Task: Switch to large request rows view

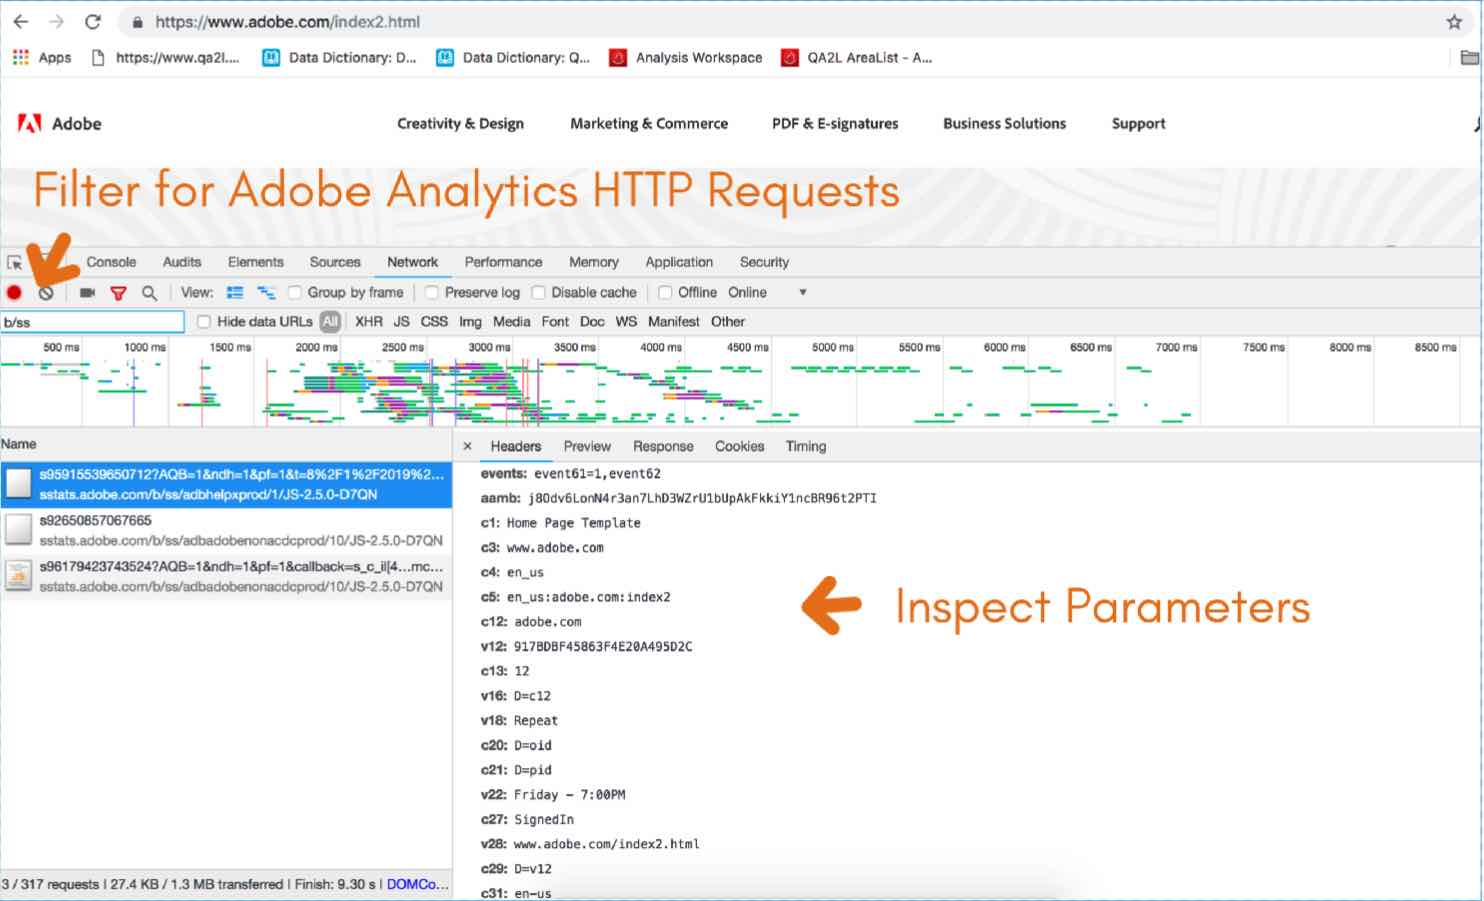Action: pos(235,293)
